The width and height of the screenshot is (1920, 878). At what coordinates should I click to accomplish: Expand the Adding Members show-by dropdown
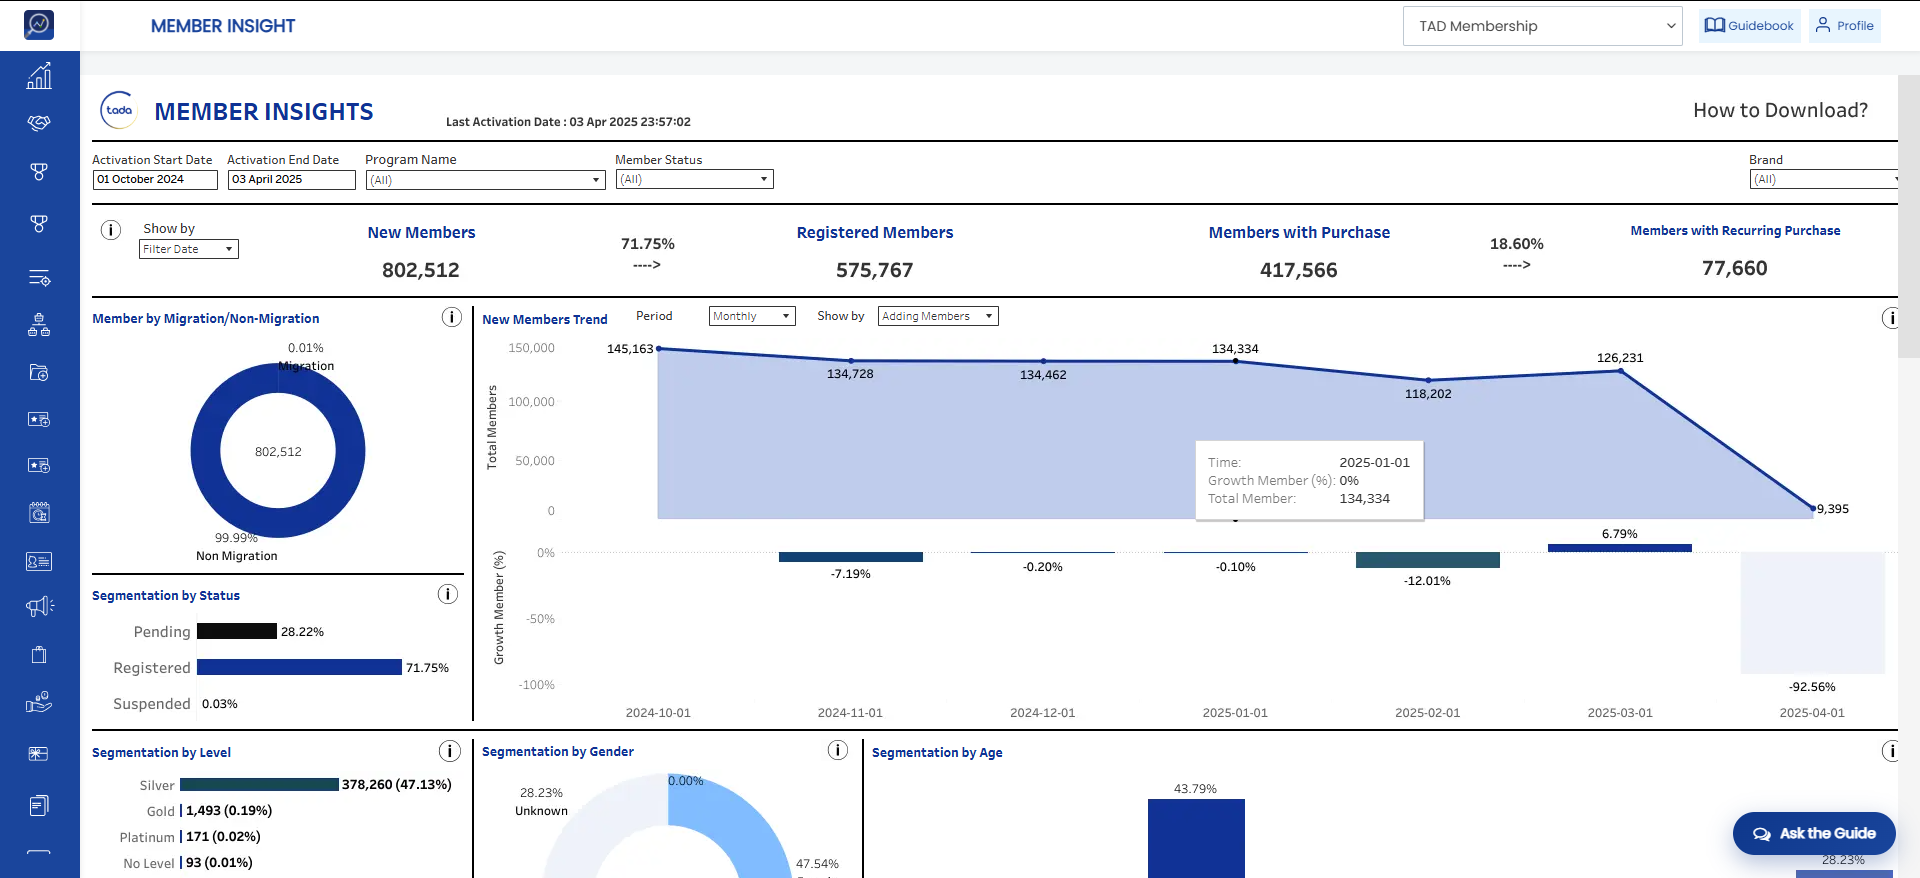point(938,316)
